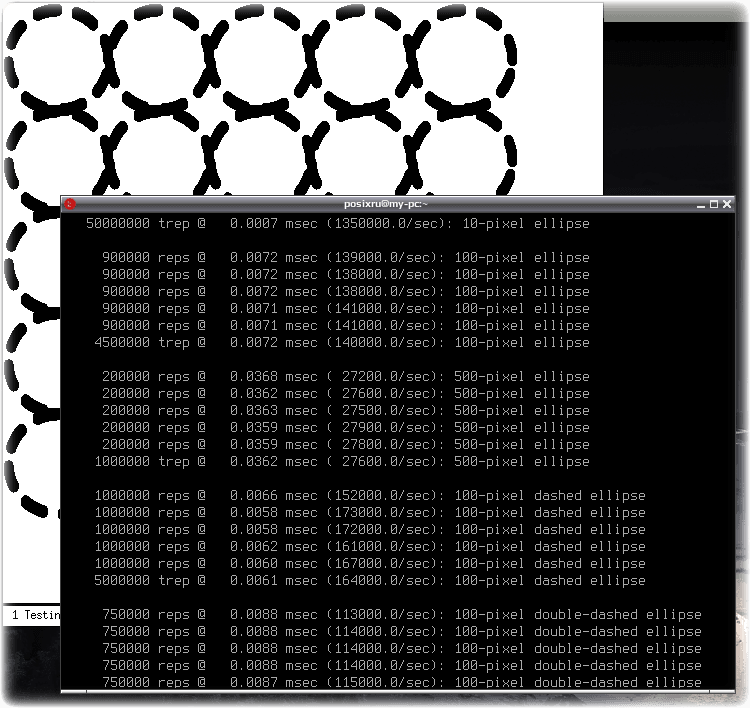Select the '164000.0/sec' summary rate
The image size is (750, 708).
382,580
